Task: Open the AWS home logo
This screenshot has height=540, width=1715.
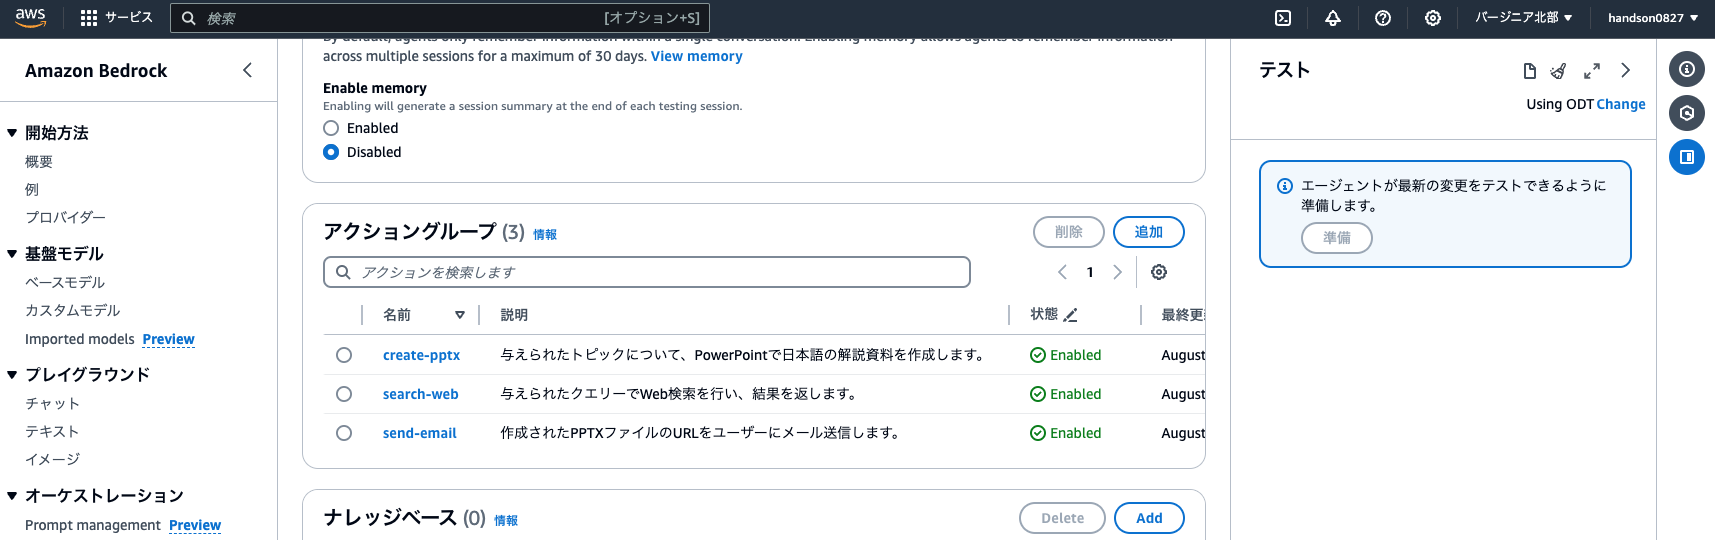Action: tap(31, 18)
